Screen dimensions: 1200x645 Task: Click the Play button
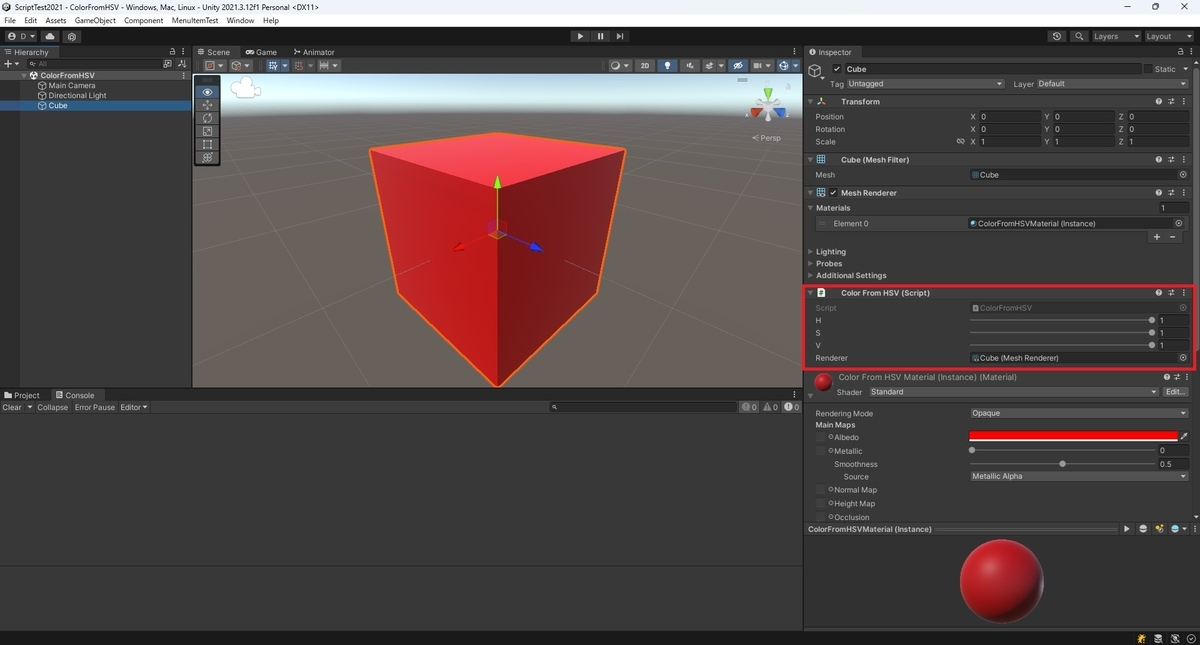(x=580, y=36)
